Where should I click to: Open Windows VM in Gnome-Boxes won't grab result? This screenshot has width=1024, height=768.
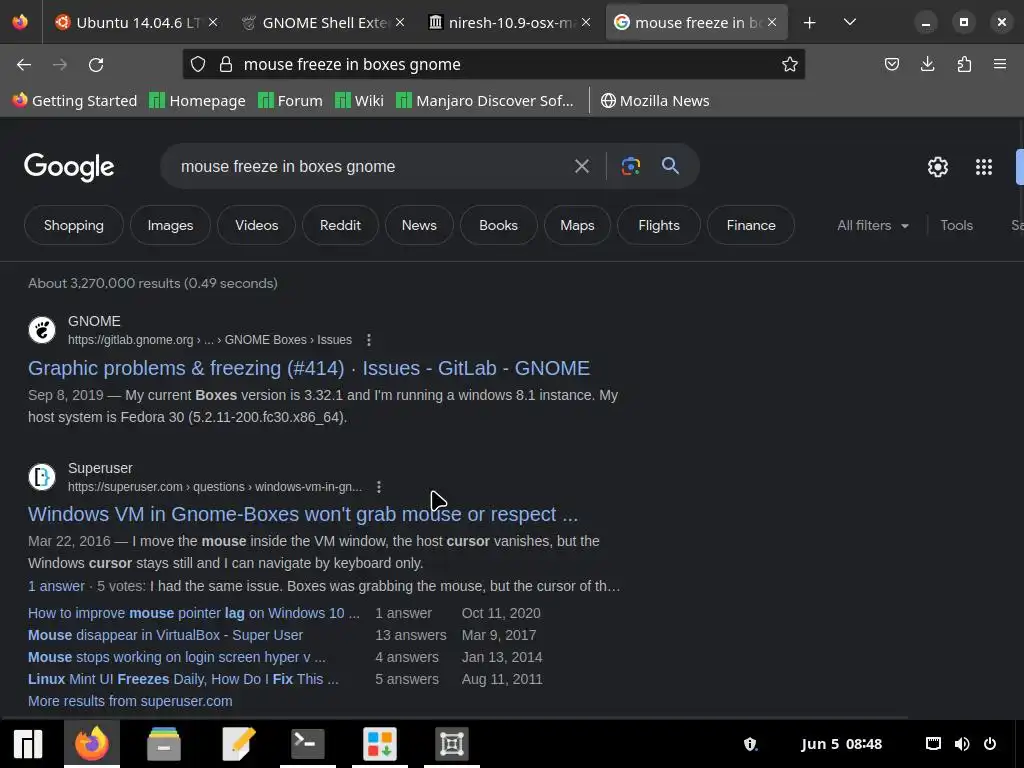coord(303,515)
